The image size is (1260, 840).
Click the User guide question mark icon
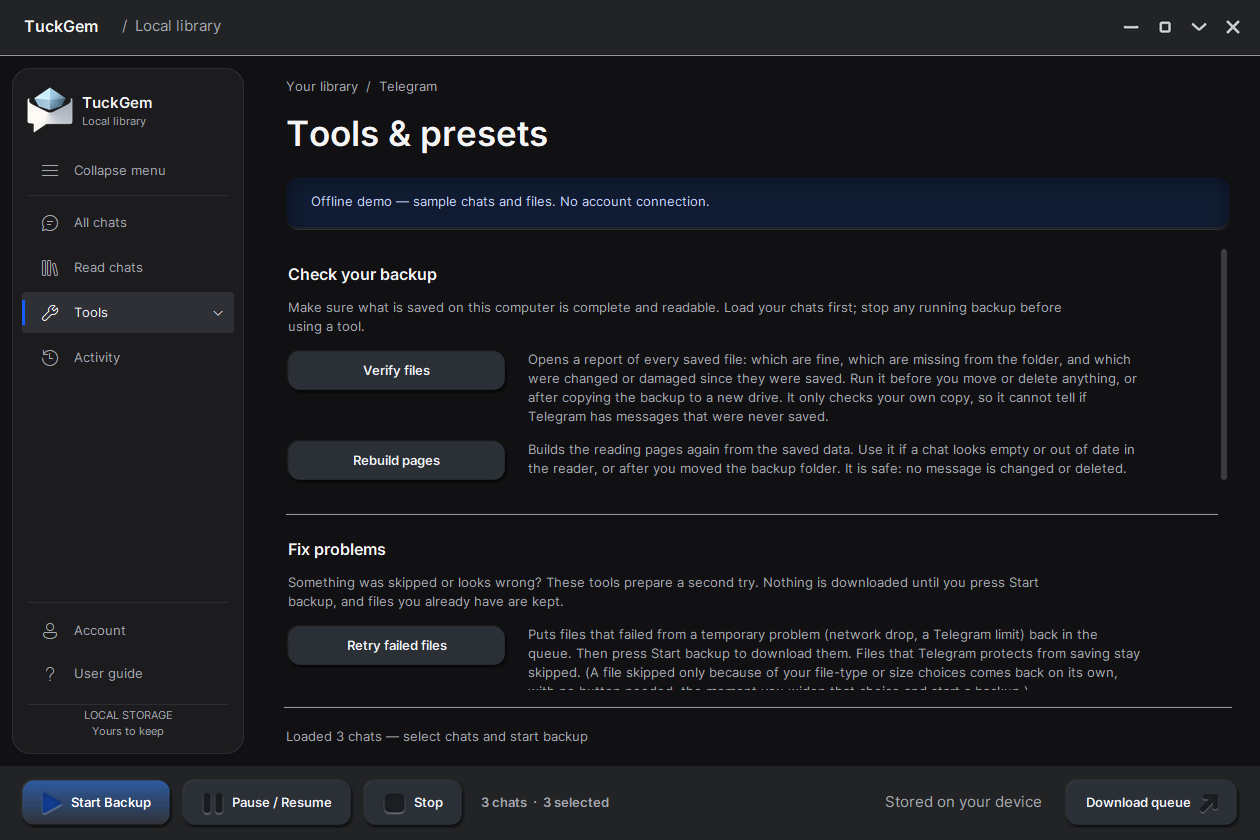pyautogui.click(x=50, y=674)
